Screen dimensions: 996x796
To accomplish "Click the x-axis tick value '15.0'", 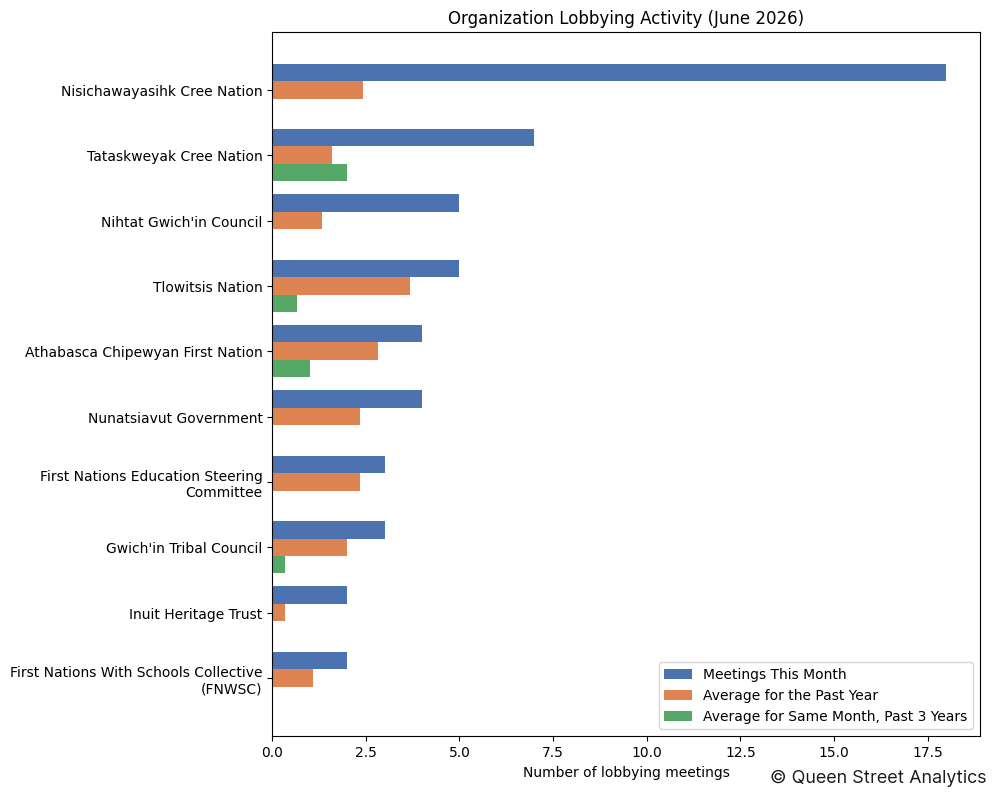I will tap(834, 752).
